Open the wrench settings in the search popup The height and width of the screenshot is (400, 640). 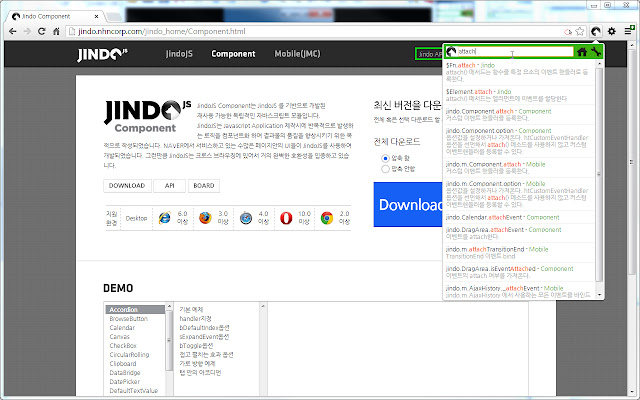pyautogui.click(x=596, y=52)
